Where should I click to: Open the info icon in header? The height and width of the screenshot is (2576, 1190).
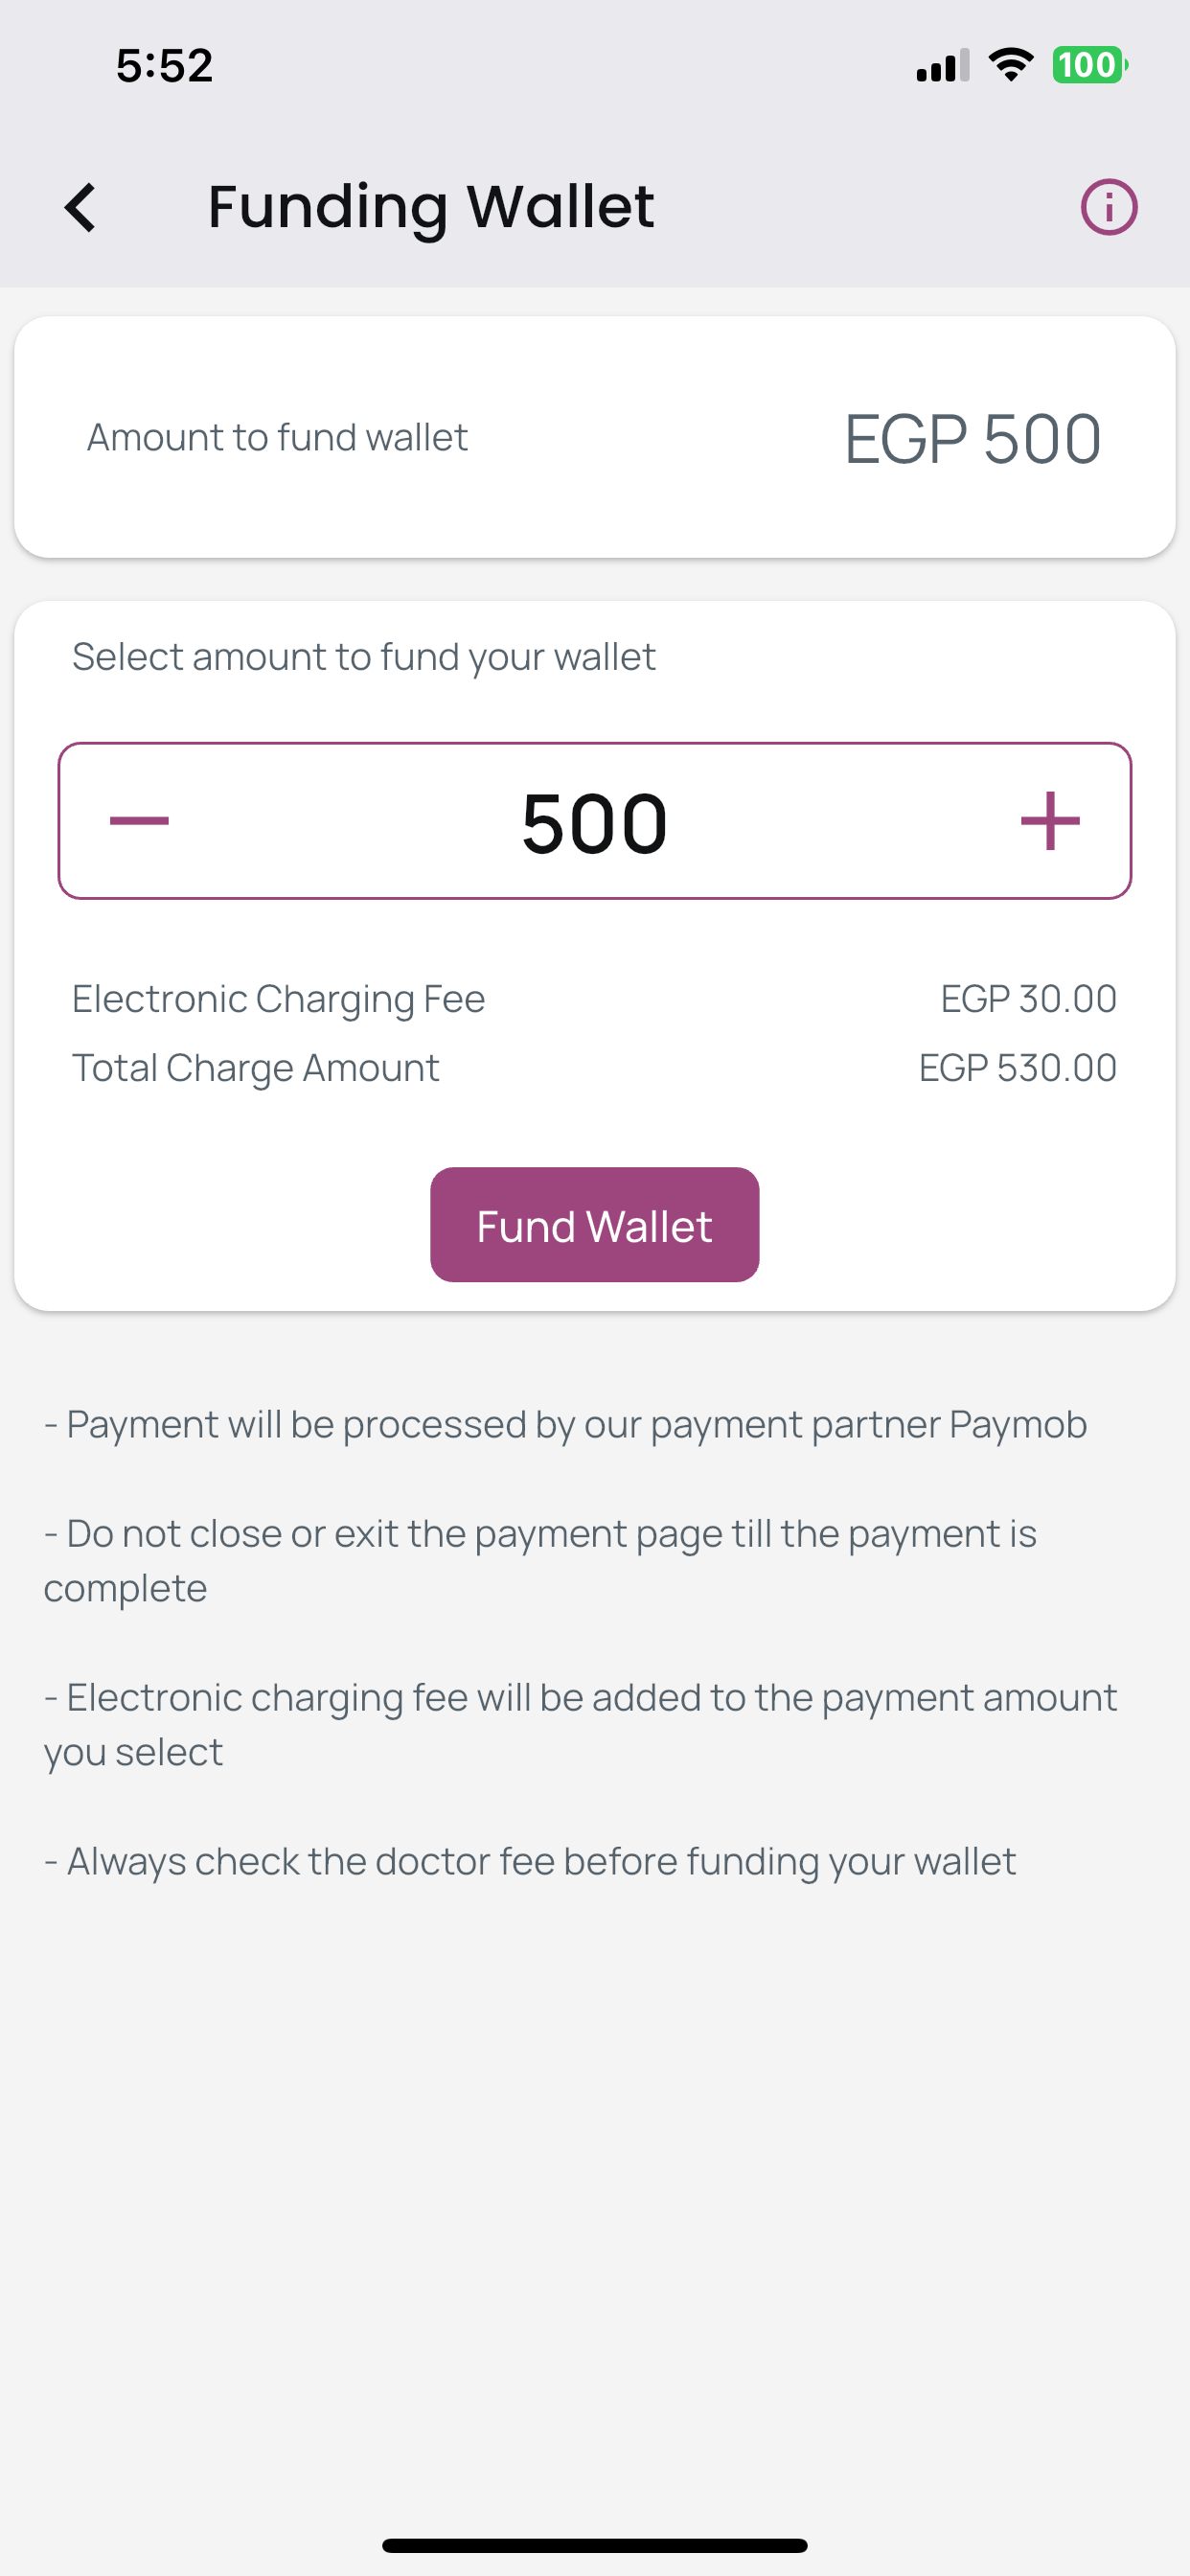[1108, 207]
